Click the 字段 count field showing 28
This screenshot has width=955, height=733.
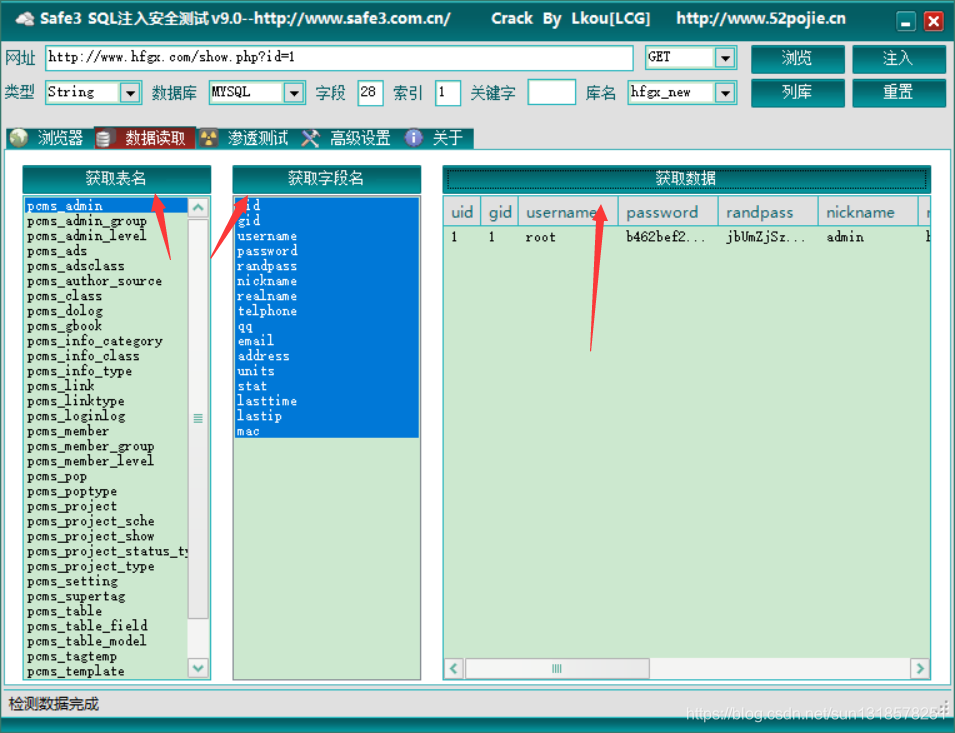tap(370, 93)
